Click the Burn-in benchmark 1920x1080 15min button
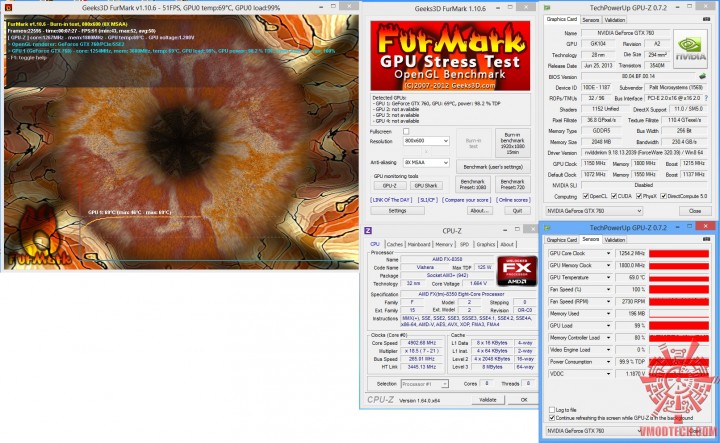 512,143
